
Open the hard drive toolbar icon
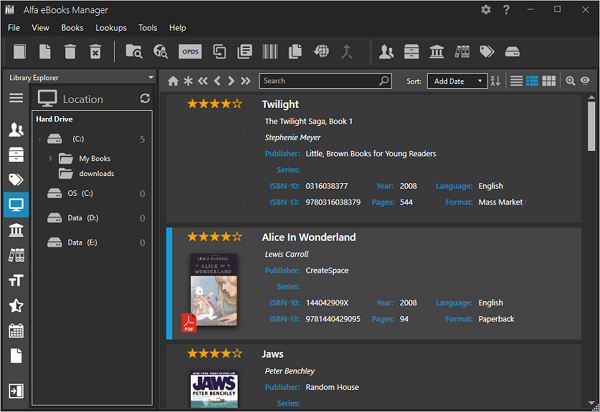pyautogui.click(x=512, y=51)
